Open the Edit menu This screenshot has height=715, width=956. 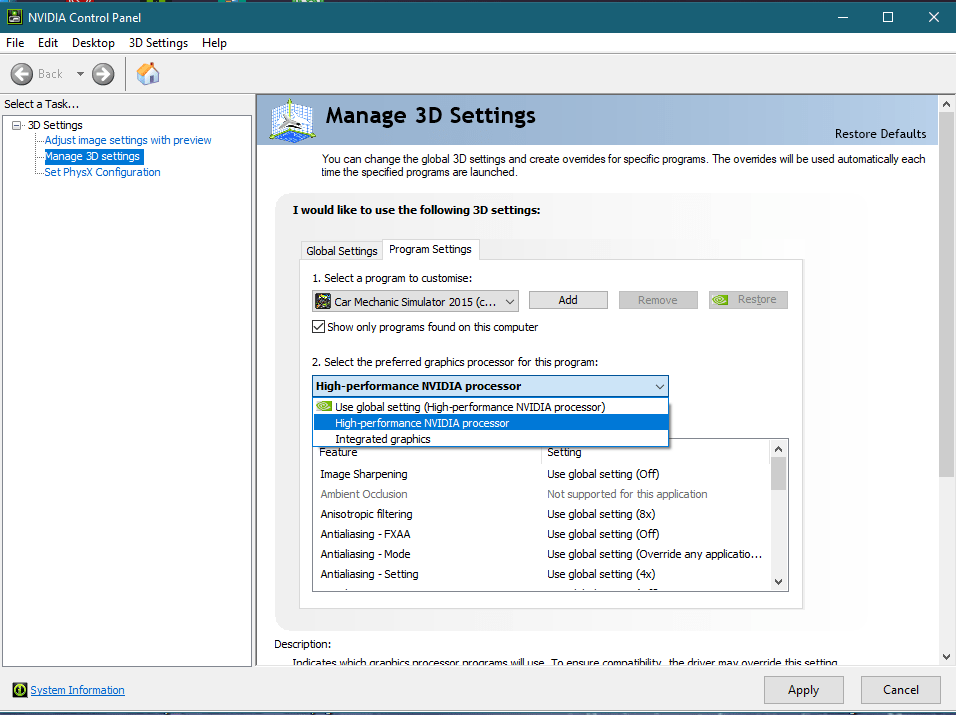click(48, 43)
